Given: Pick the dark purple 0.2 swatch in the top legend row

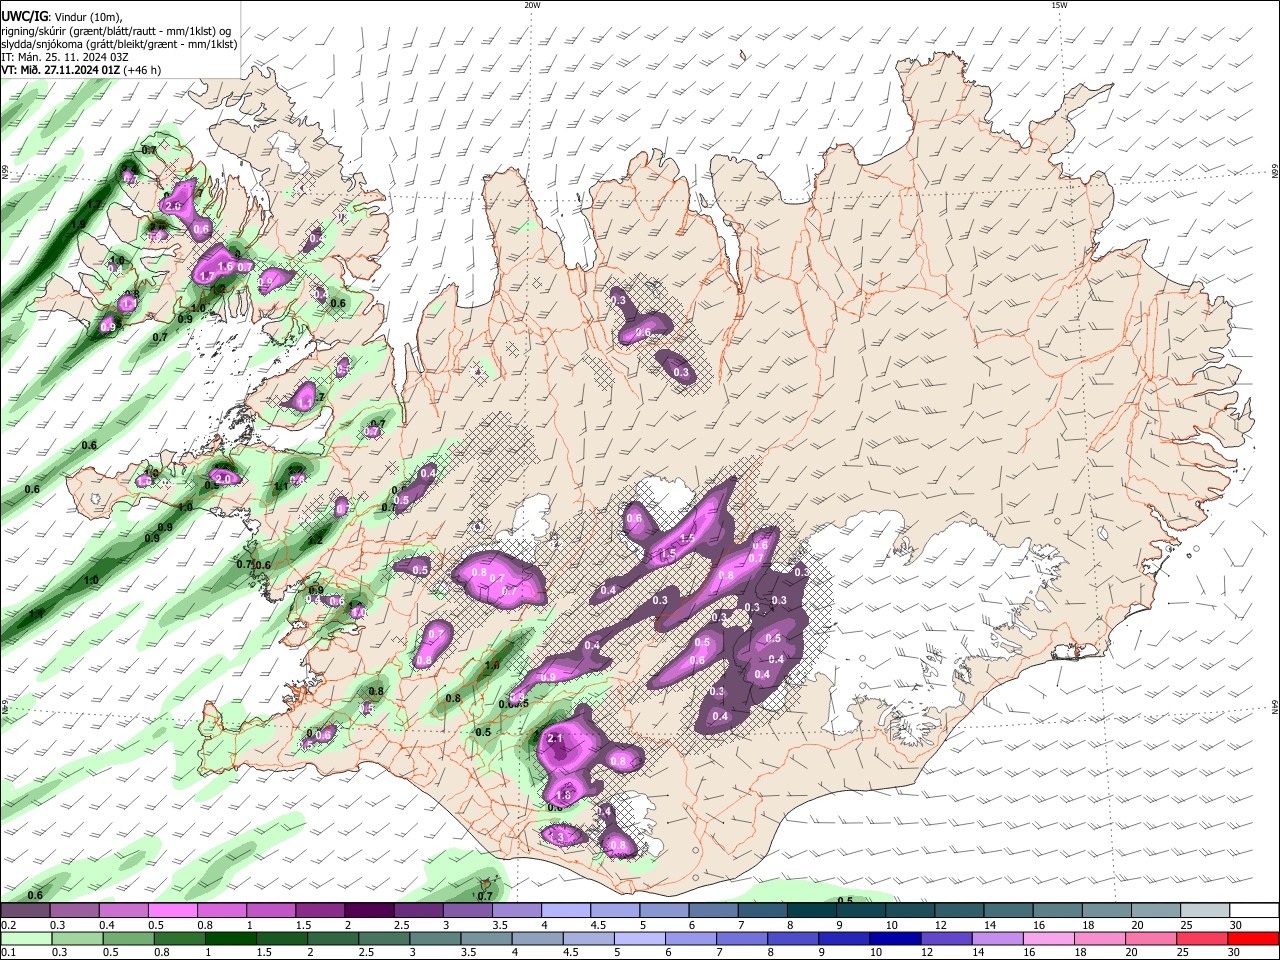Looking at the screenshot, I should [25, 911].
